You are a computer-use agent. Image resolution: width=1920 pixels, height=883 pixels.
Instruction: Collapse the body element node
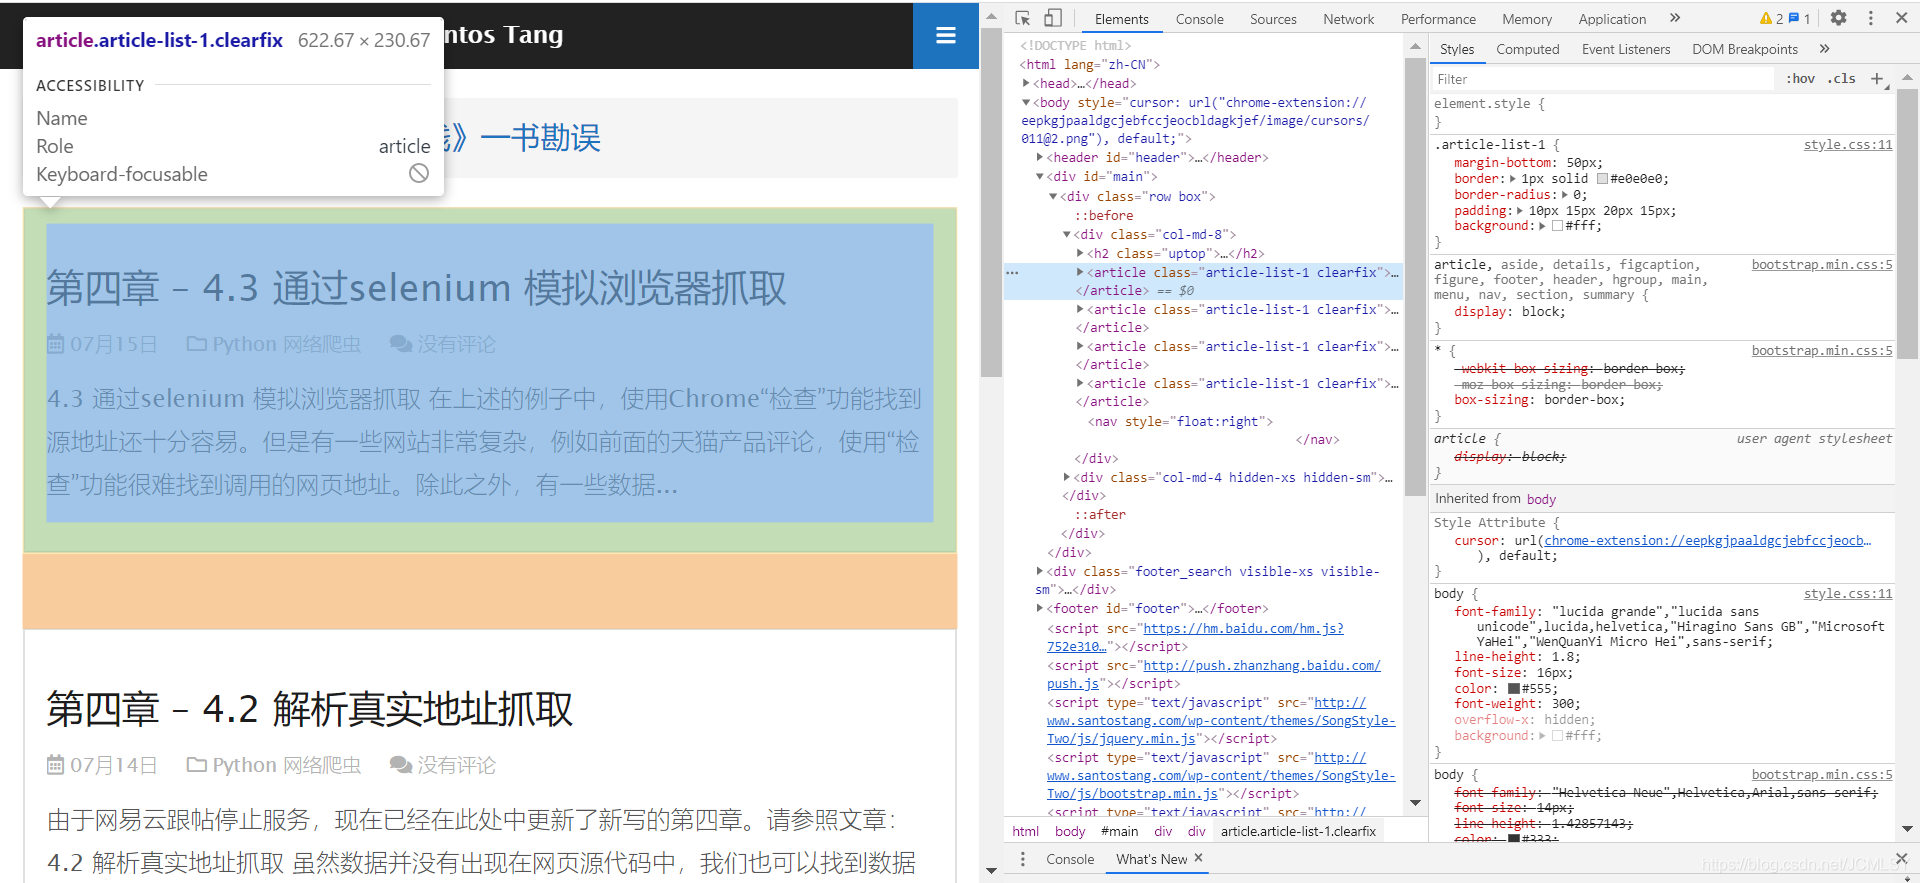1025,102
